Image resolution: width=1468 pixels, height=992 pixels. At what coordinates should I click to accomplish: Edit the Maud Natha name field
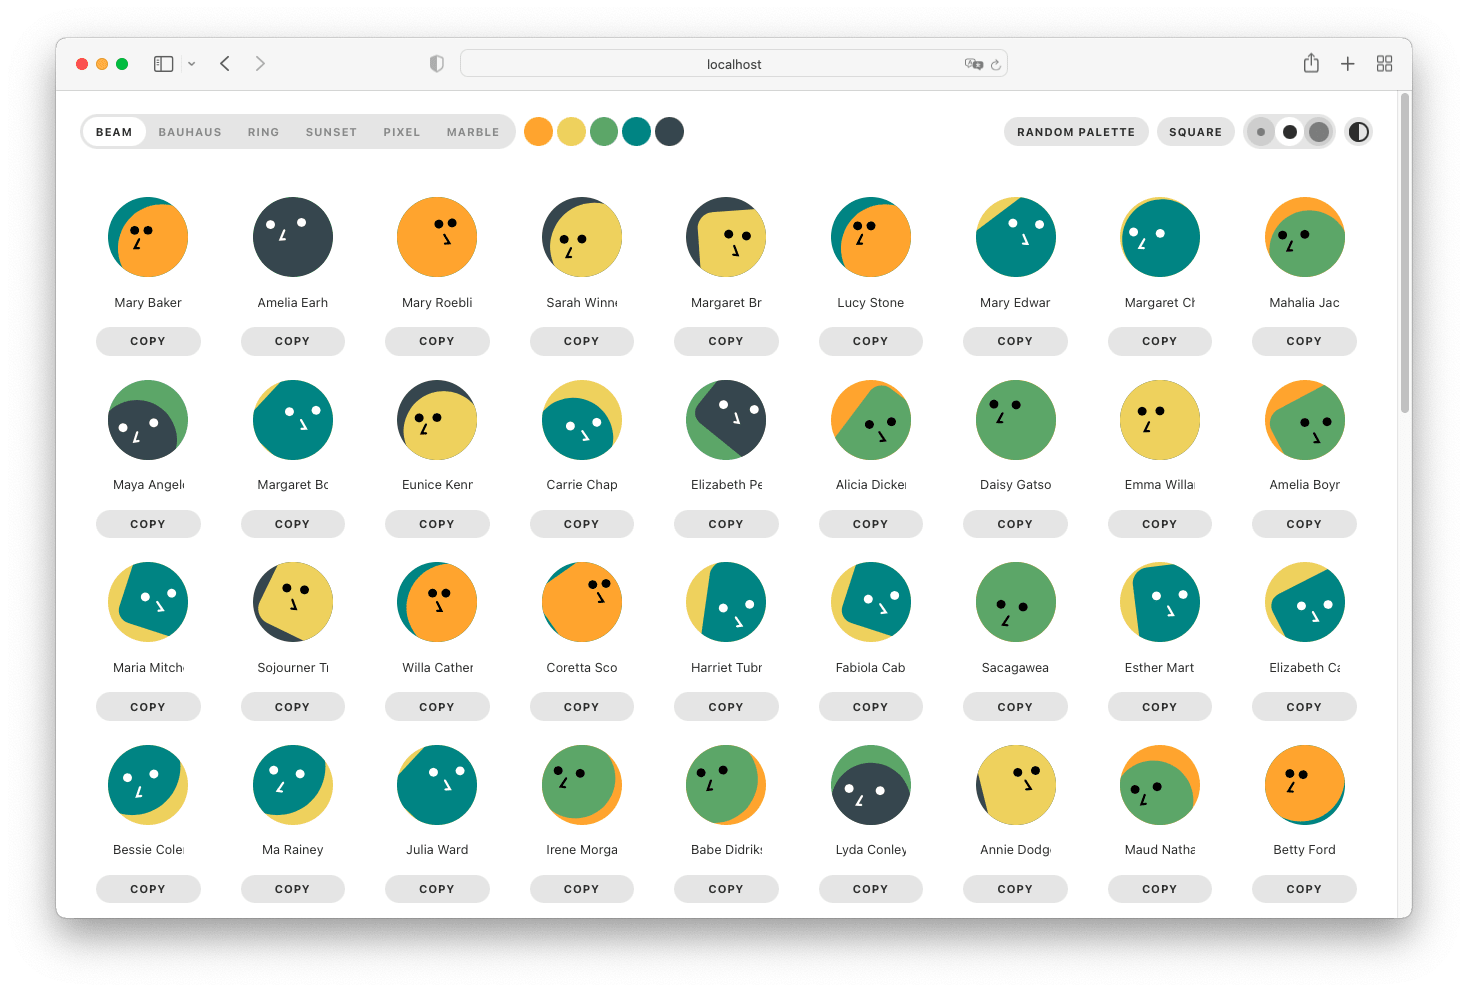[x=1160, y=850]
